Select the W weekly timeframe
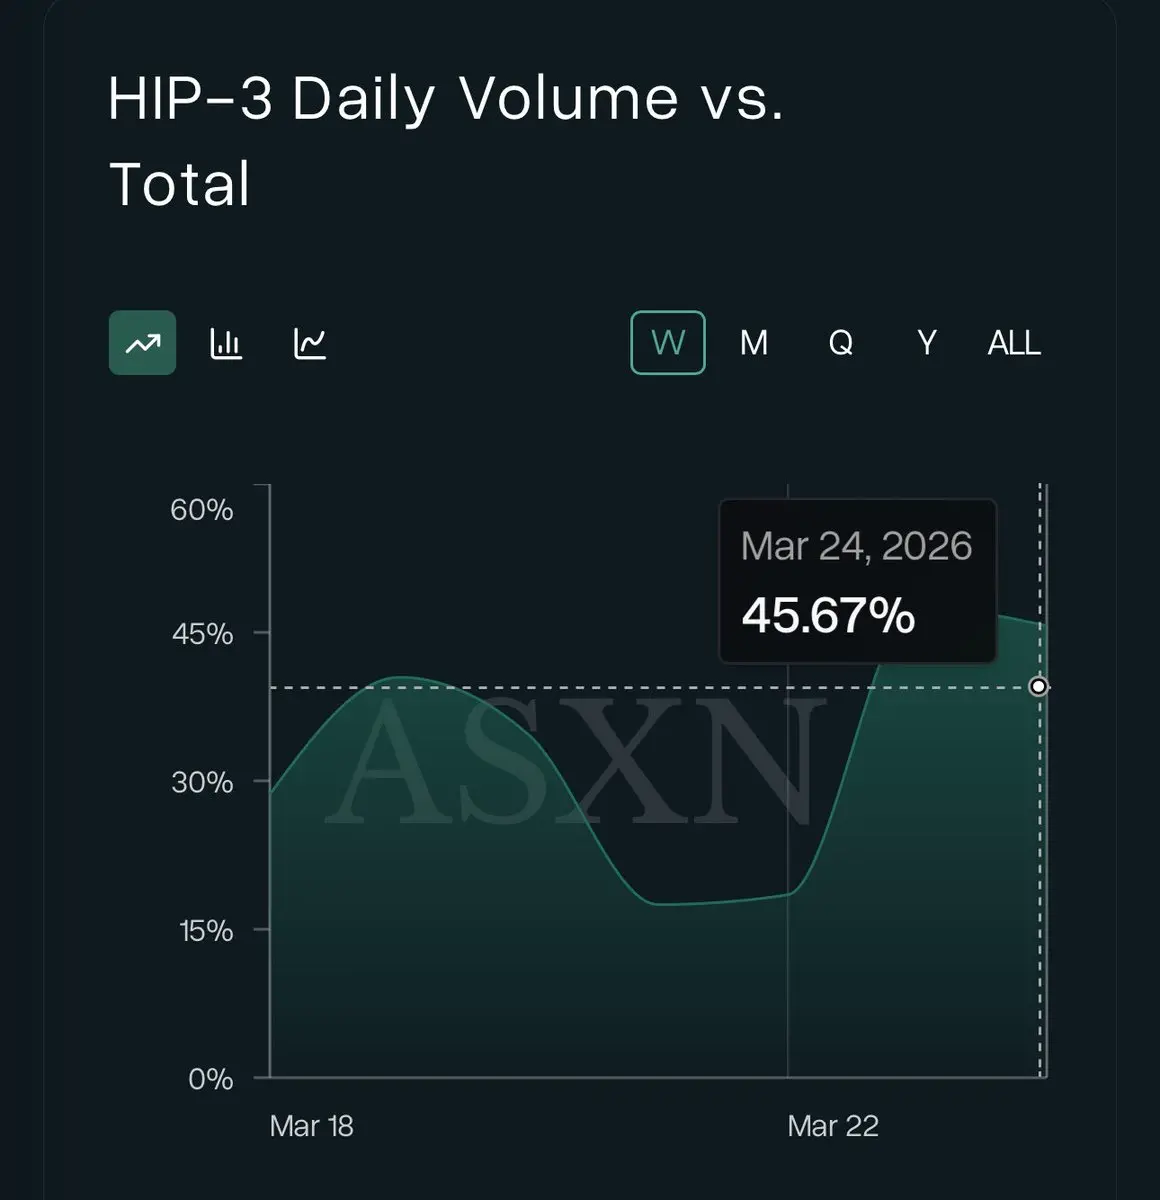Viewport: 1160px width, 1200px height. (668, 343)
